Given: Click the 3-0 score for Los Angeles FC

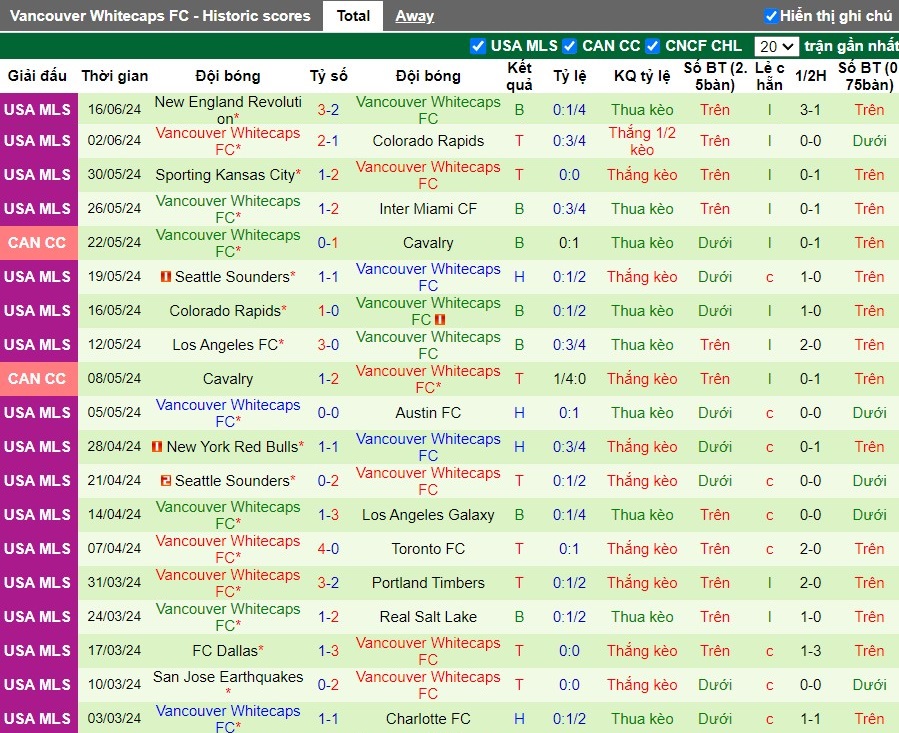Looking at the screenshot, I should (329, 345).
